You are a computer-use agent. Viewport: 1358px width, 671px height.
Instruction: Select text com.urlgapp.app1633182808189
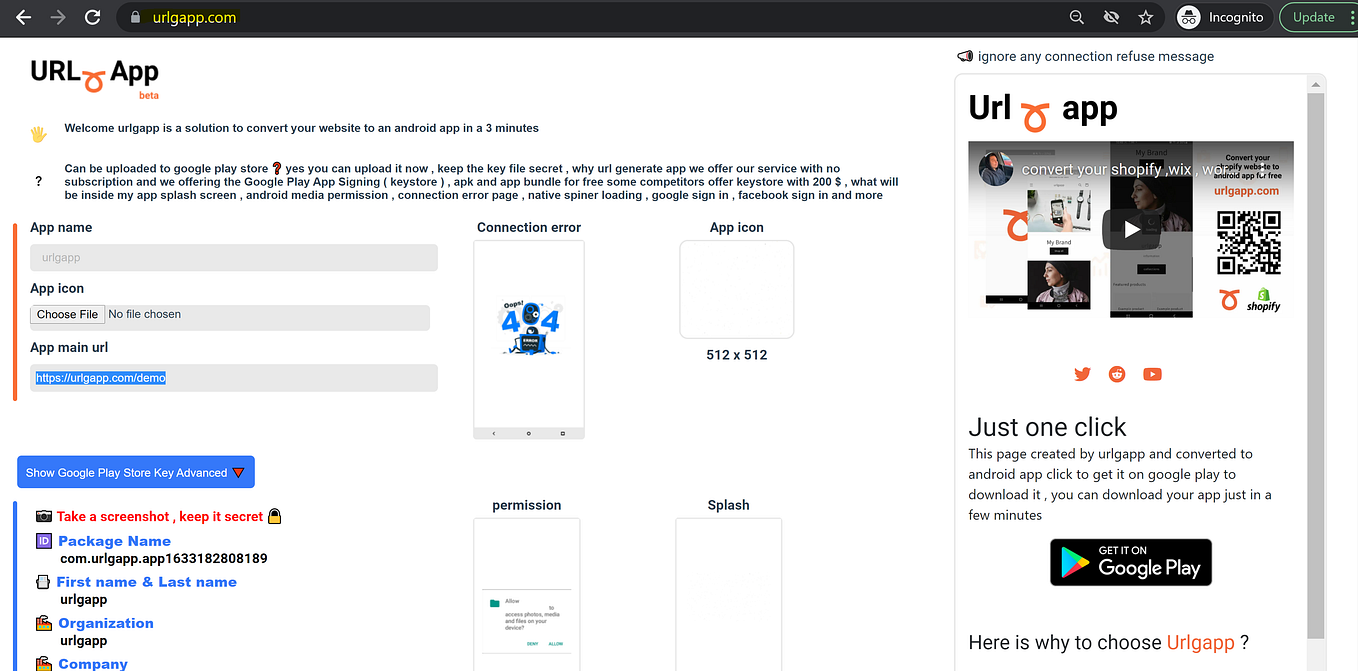pyautogui.click(x=164, y=558)
